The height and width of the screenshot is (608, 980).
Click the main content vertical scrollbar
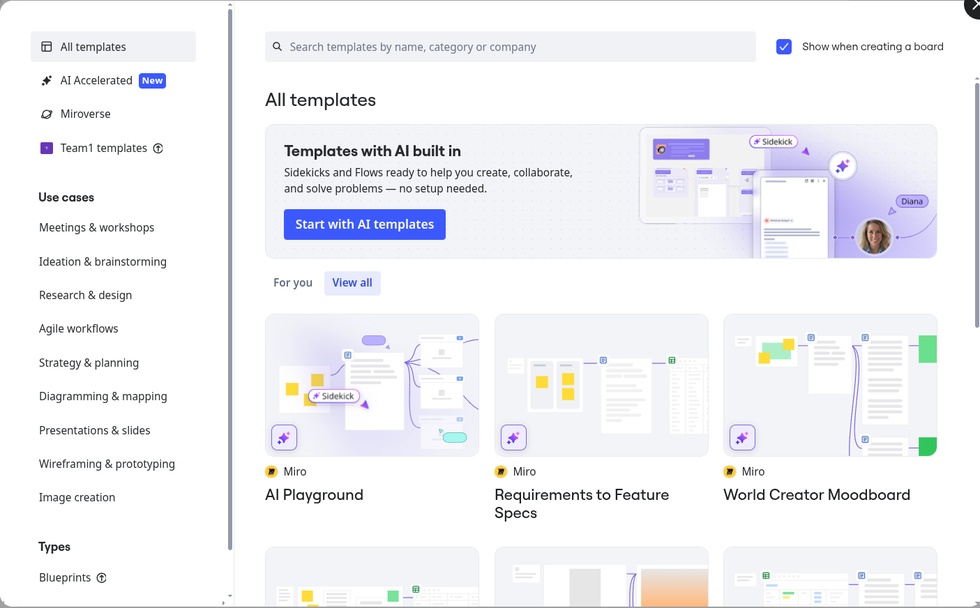pyautogui.click(x=977, y=205)
